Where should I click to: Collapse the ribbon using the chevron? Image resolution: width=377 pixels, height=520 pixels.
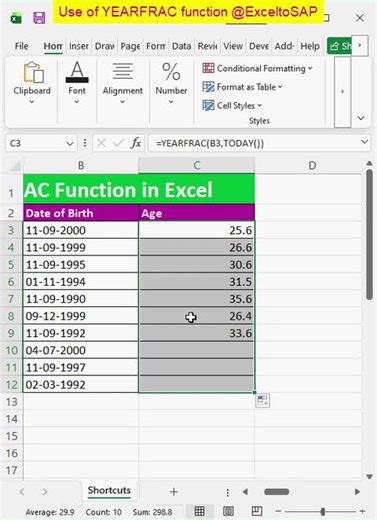(x=361, y=118)
